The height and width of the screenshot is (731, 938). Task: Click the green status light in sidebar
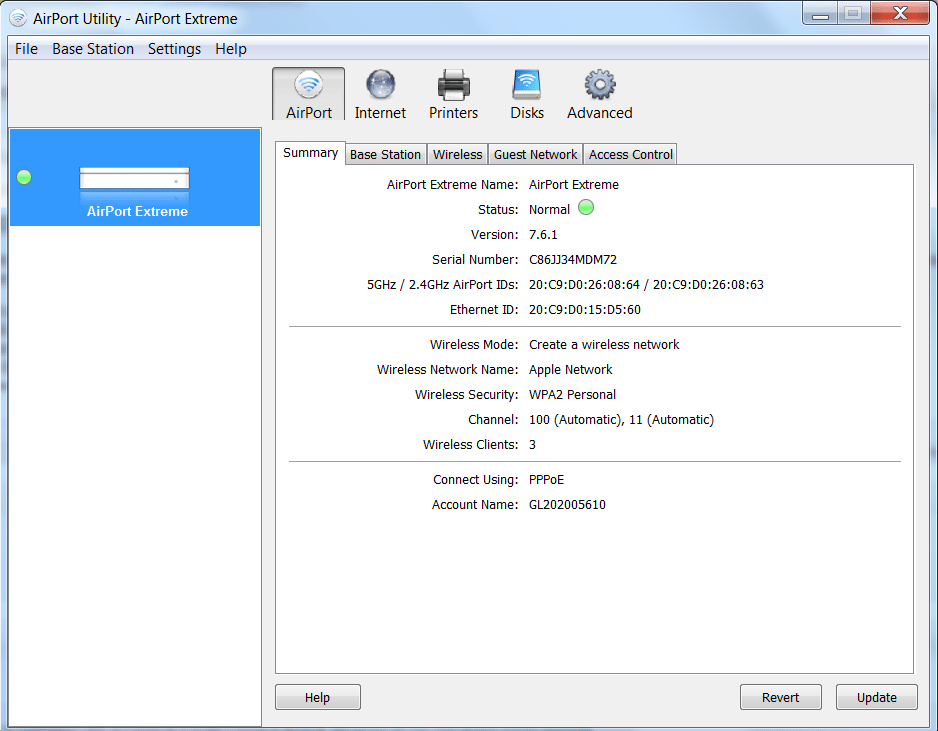click(x=25, y=177)
